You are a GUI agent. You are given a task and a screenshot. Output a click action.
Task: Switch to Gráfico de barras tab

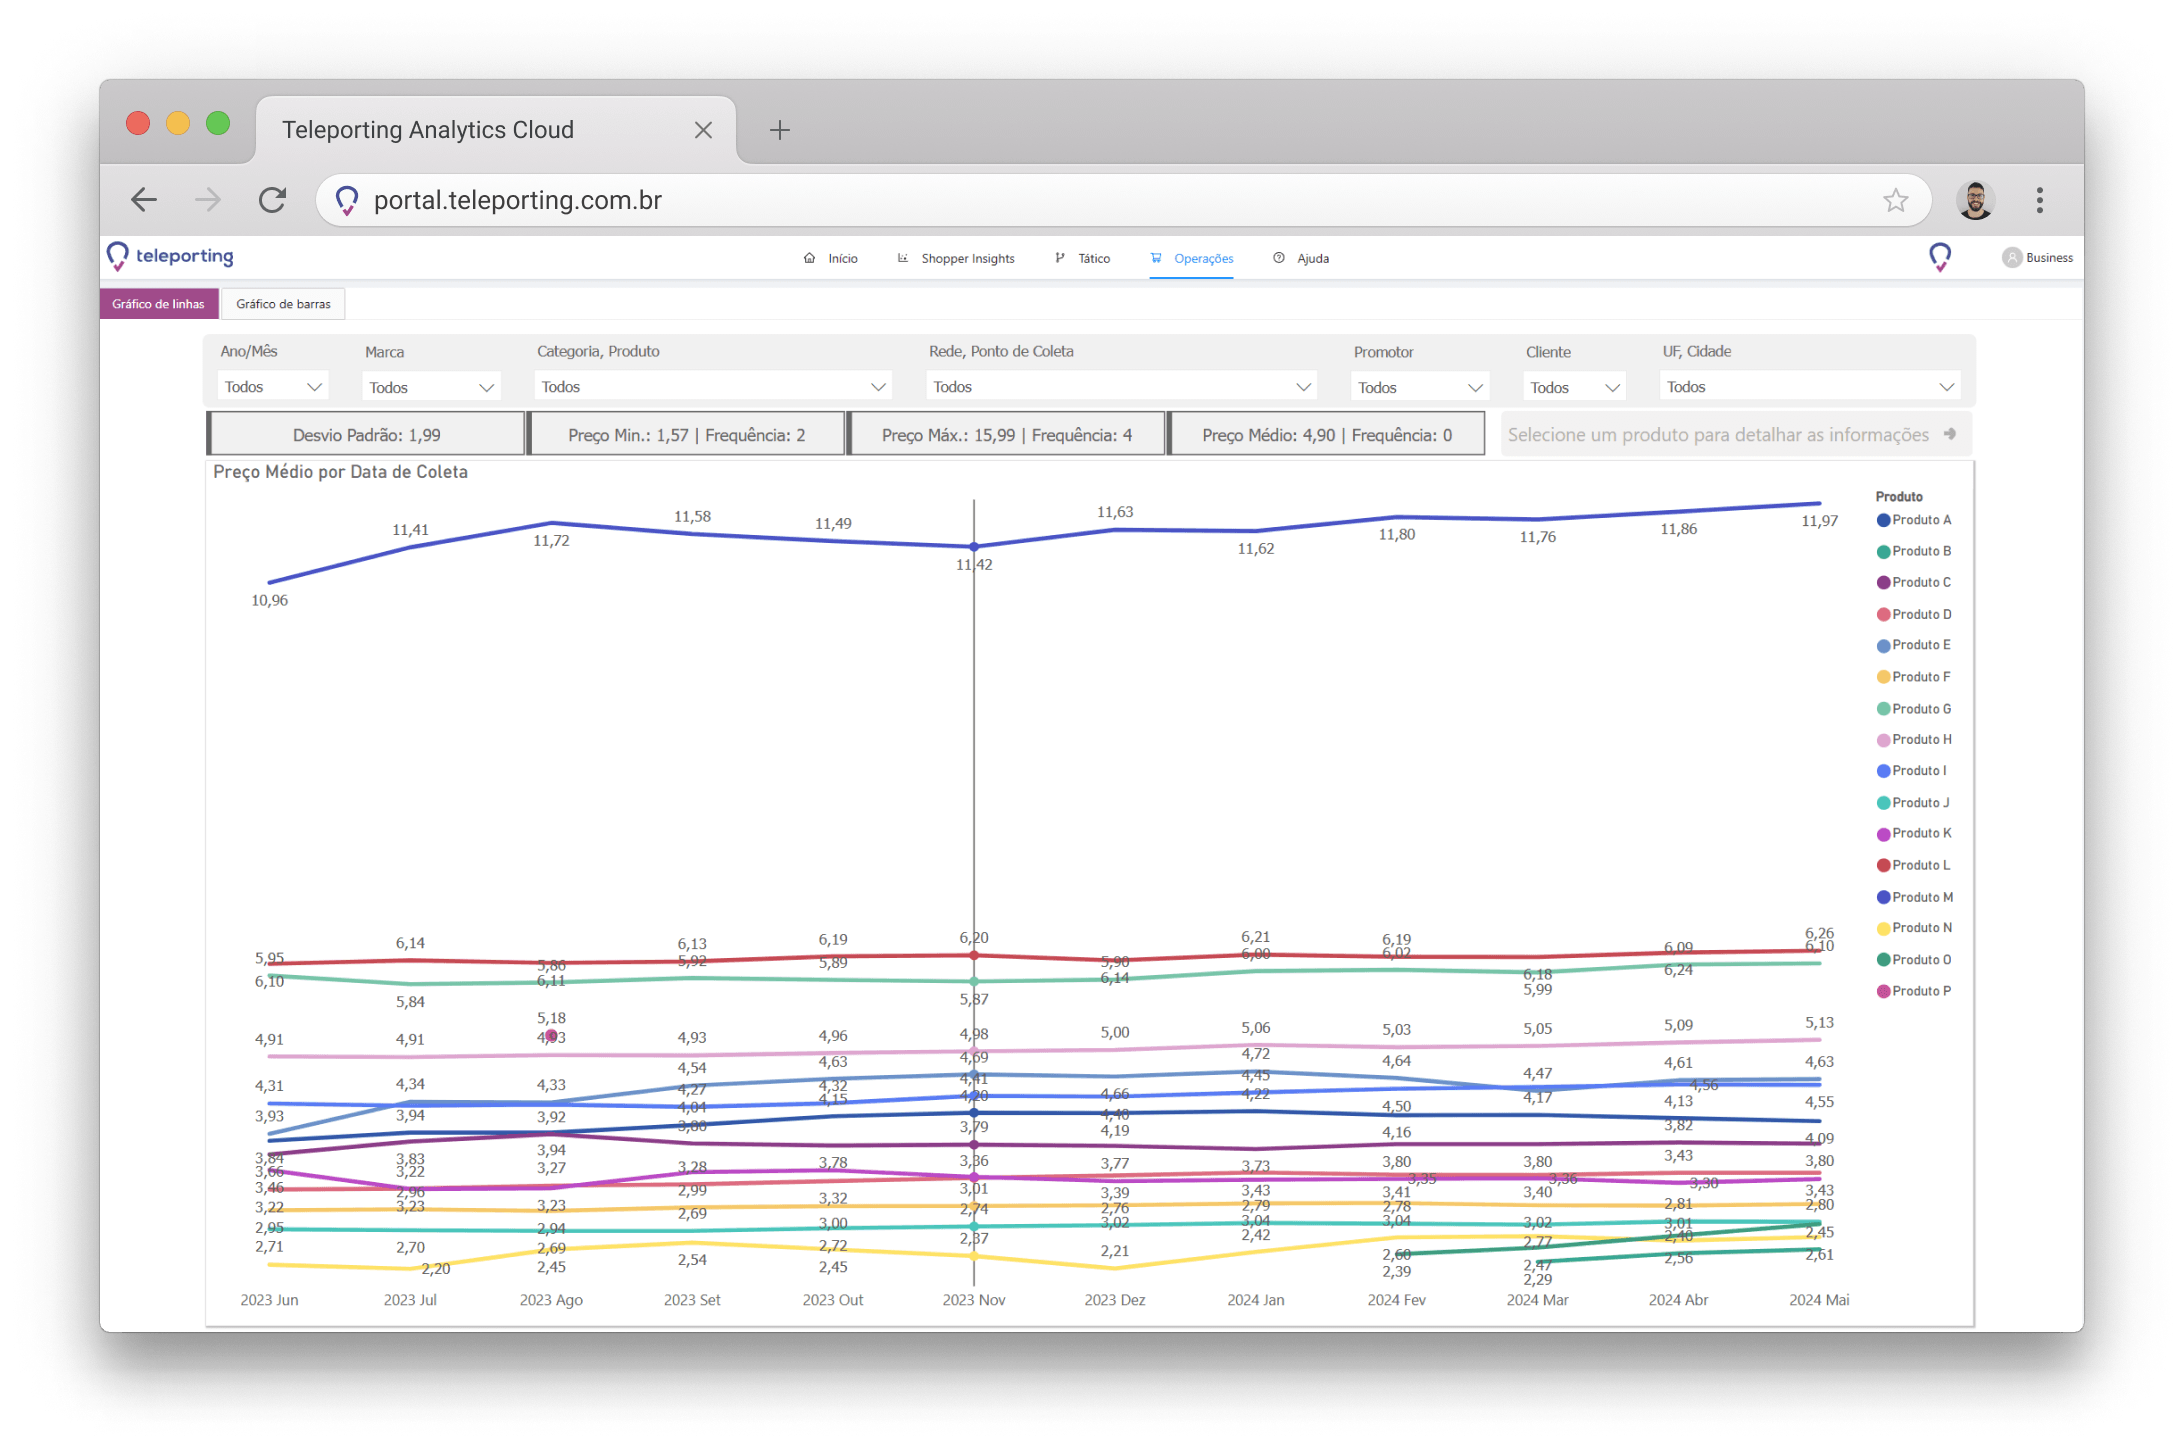[x=283, y=304]
